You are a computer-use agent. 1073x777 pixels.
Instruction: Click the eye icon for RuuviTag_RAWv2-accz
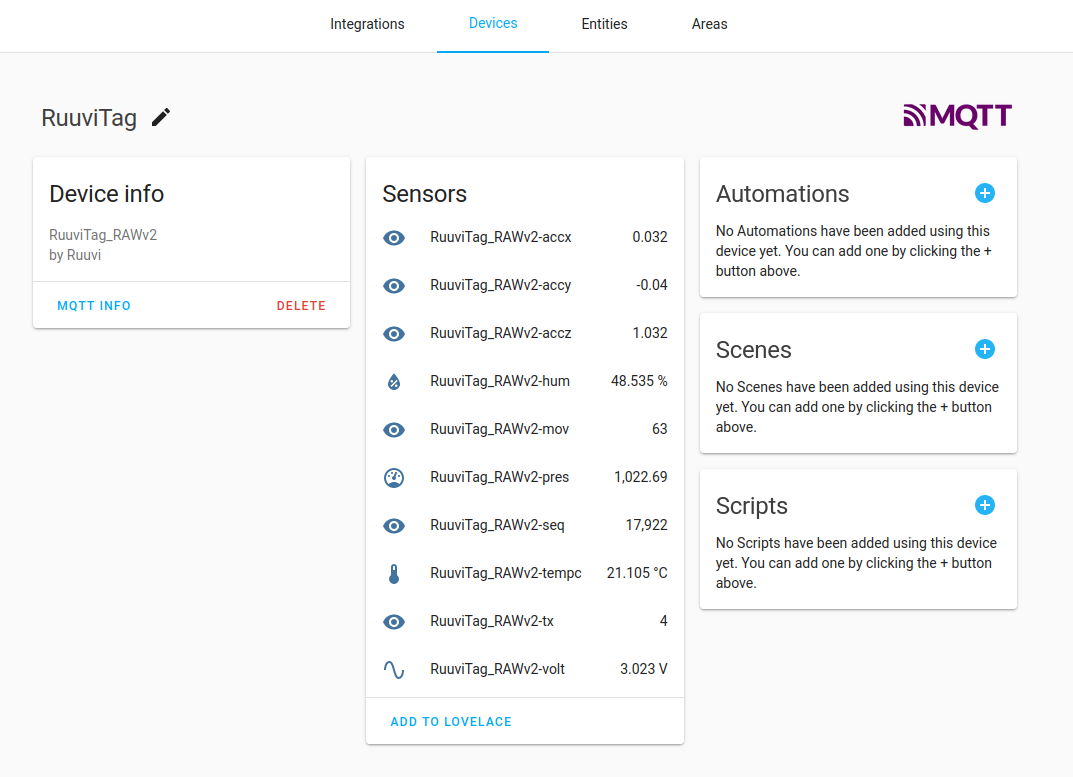click(394, 333)
